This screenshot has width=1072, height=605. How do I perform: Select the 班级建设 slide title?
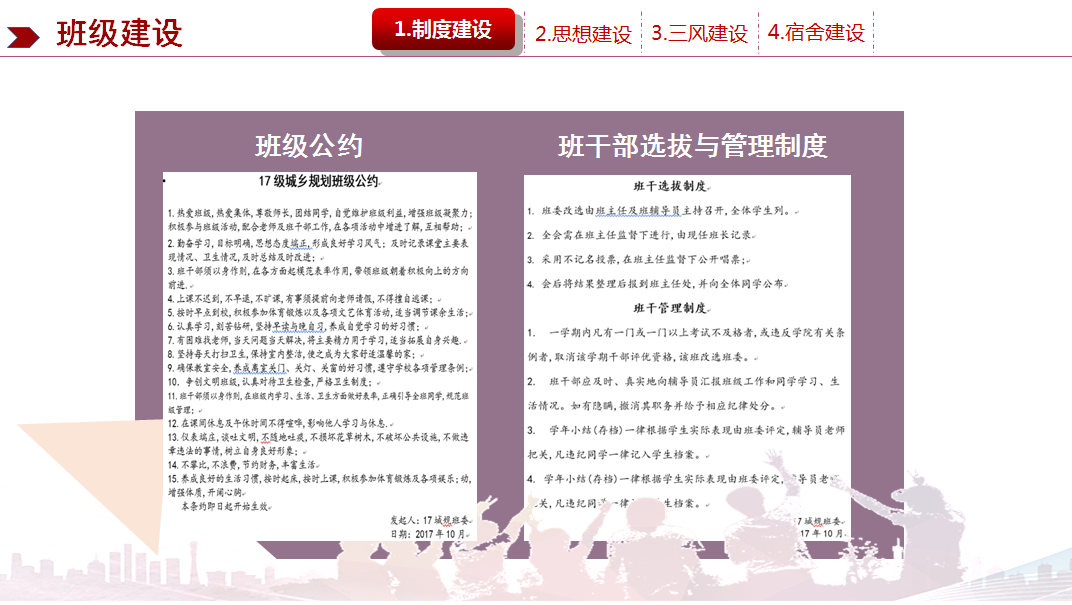(x=119, y=33)
